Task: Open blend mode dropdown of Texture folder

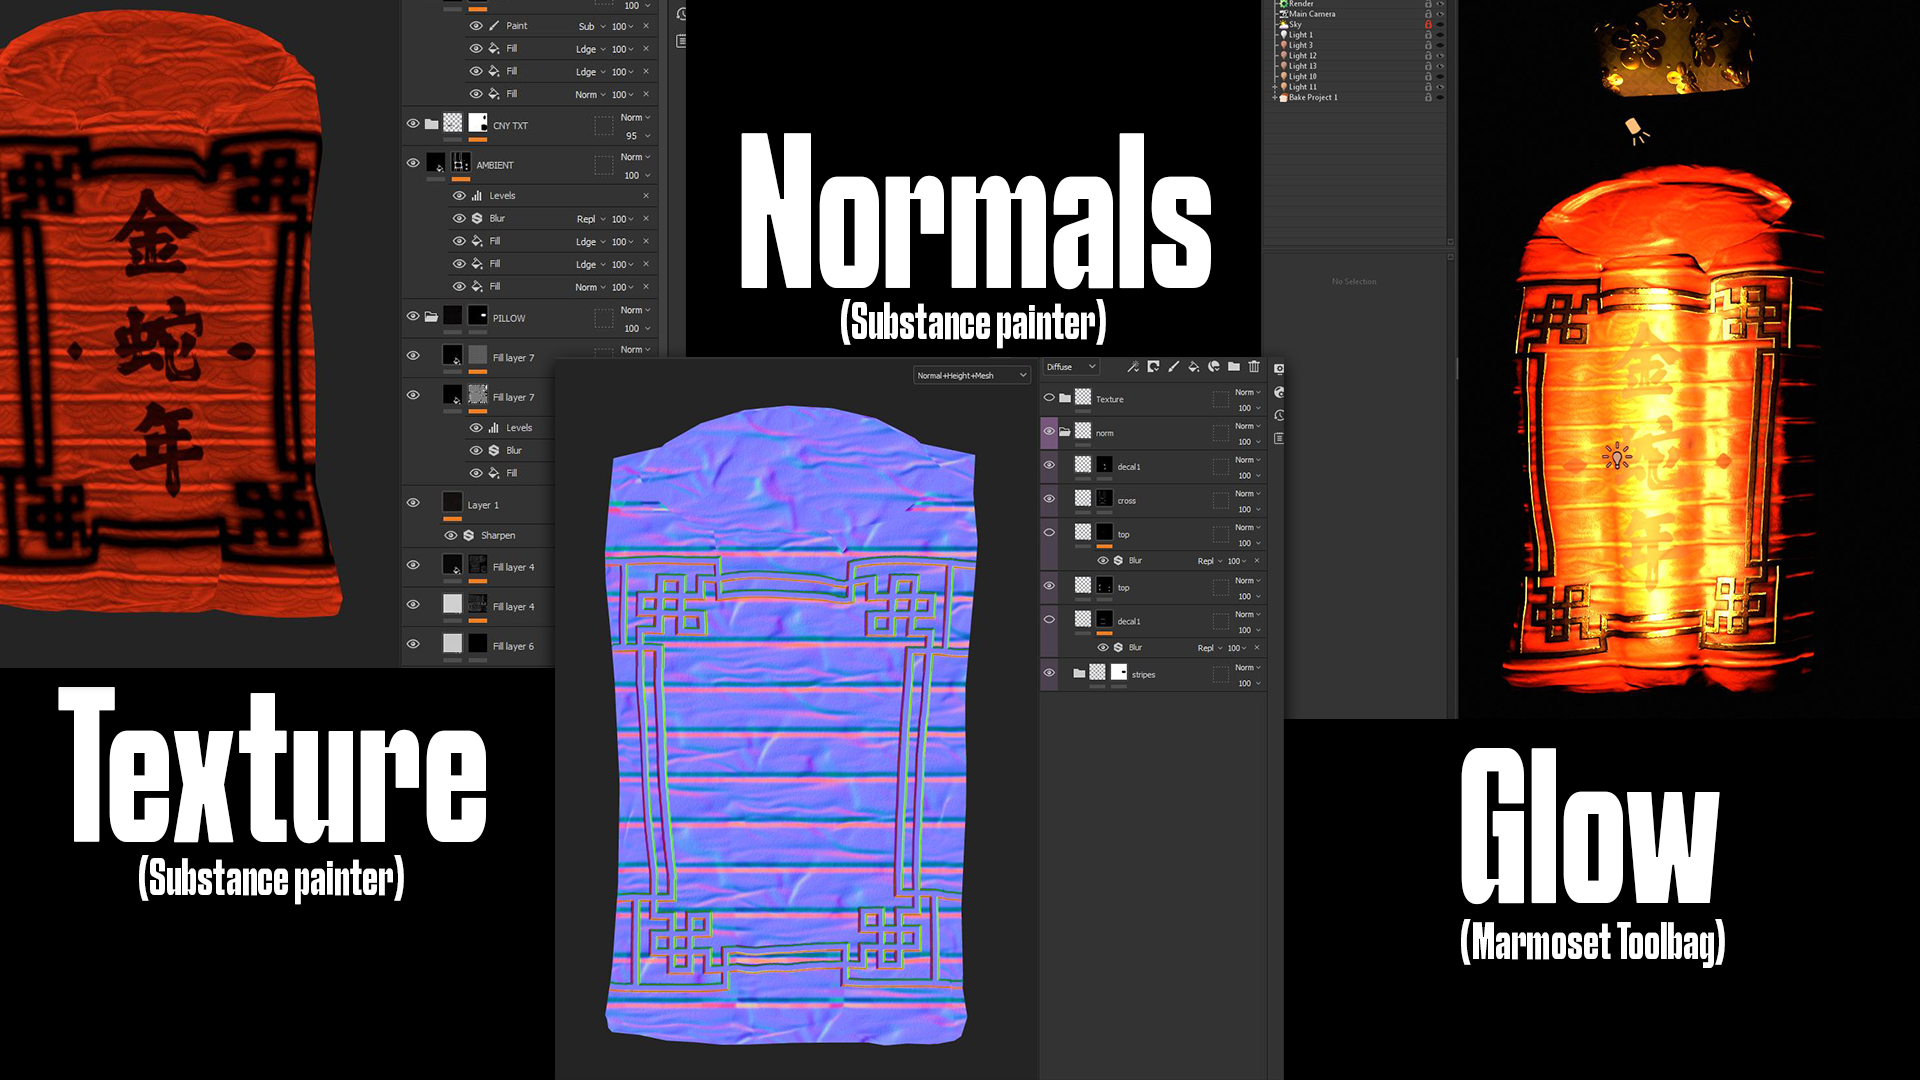Action: click(x=1247, y=392)
